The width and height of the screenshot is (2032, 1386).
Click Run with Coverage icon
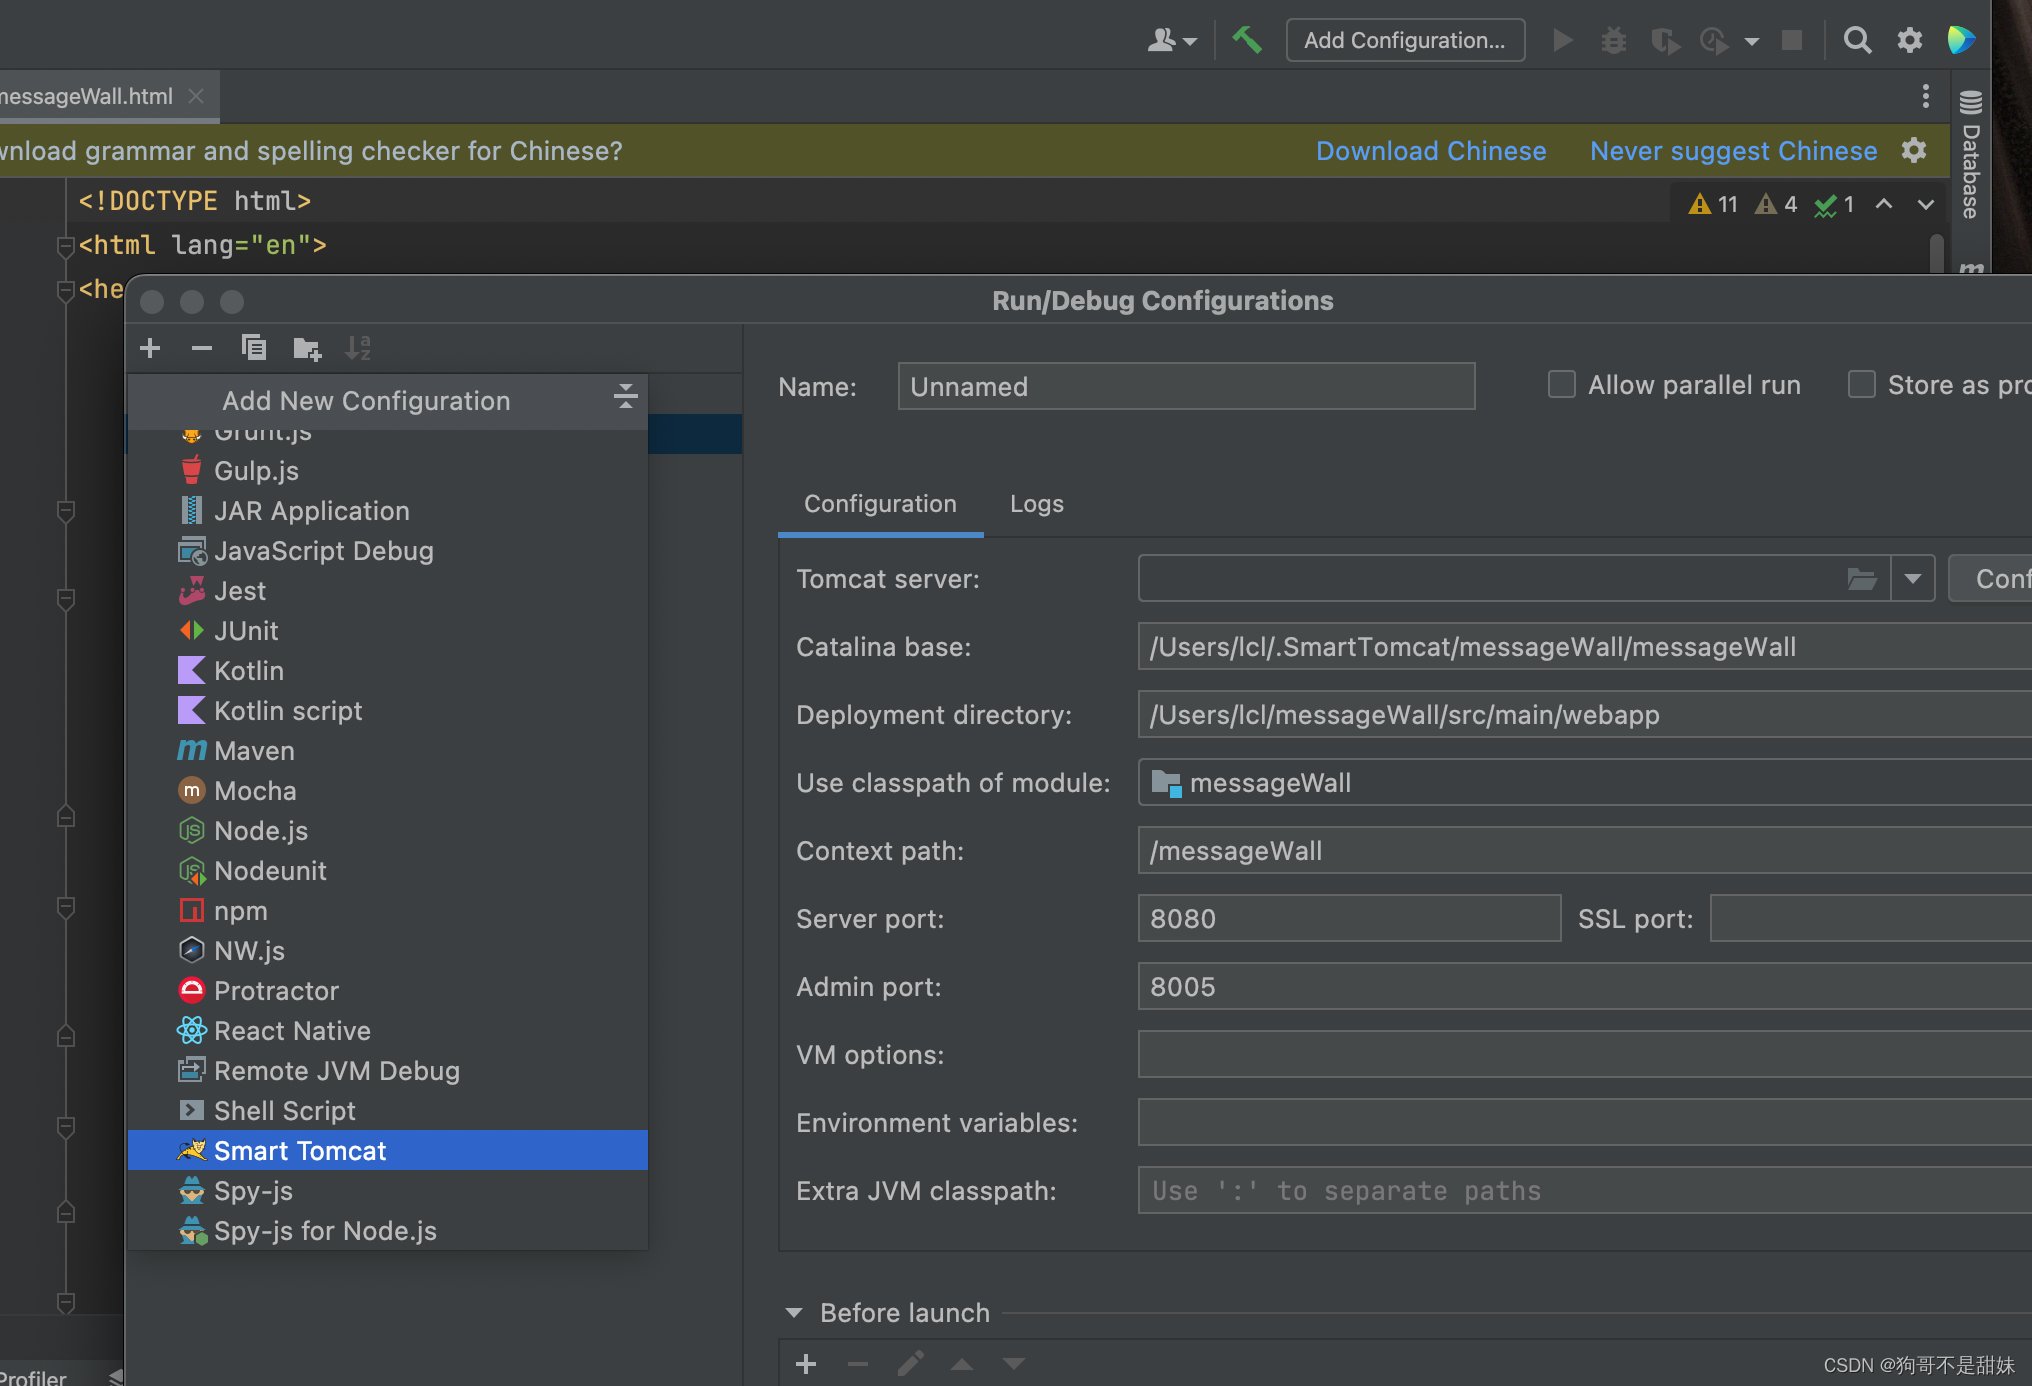pyautogui.click(x=1664, y=40)
